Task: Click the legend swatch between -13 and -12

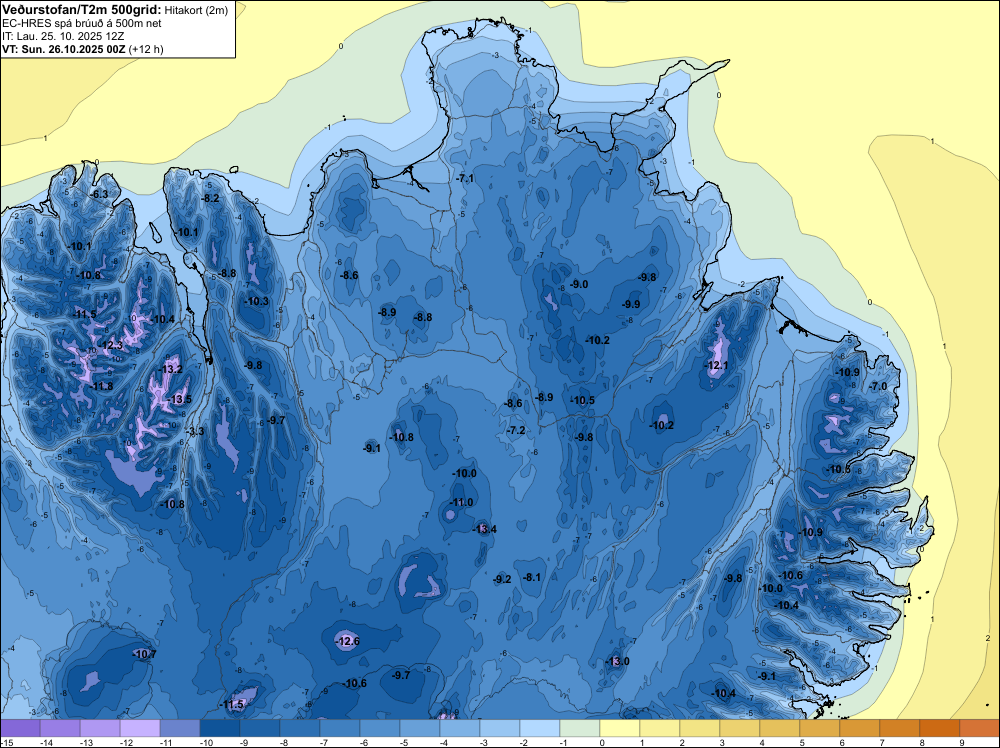Action: coord(100,728)
